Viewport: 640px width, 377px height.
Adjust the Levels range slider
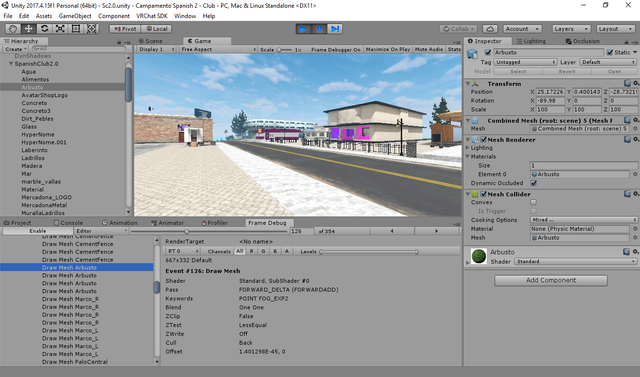point(369,252)
